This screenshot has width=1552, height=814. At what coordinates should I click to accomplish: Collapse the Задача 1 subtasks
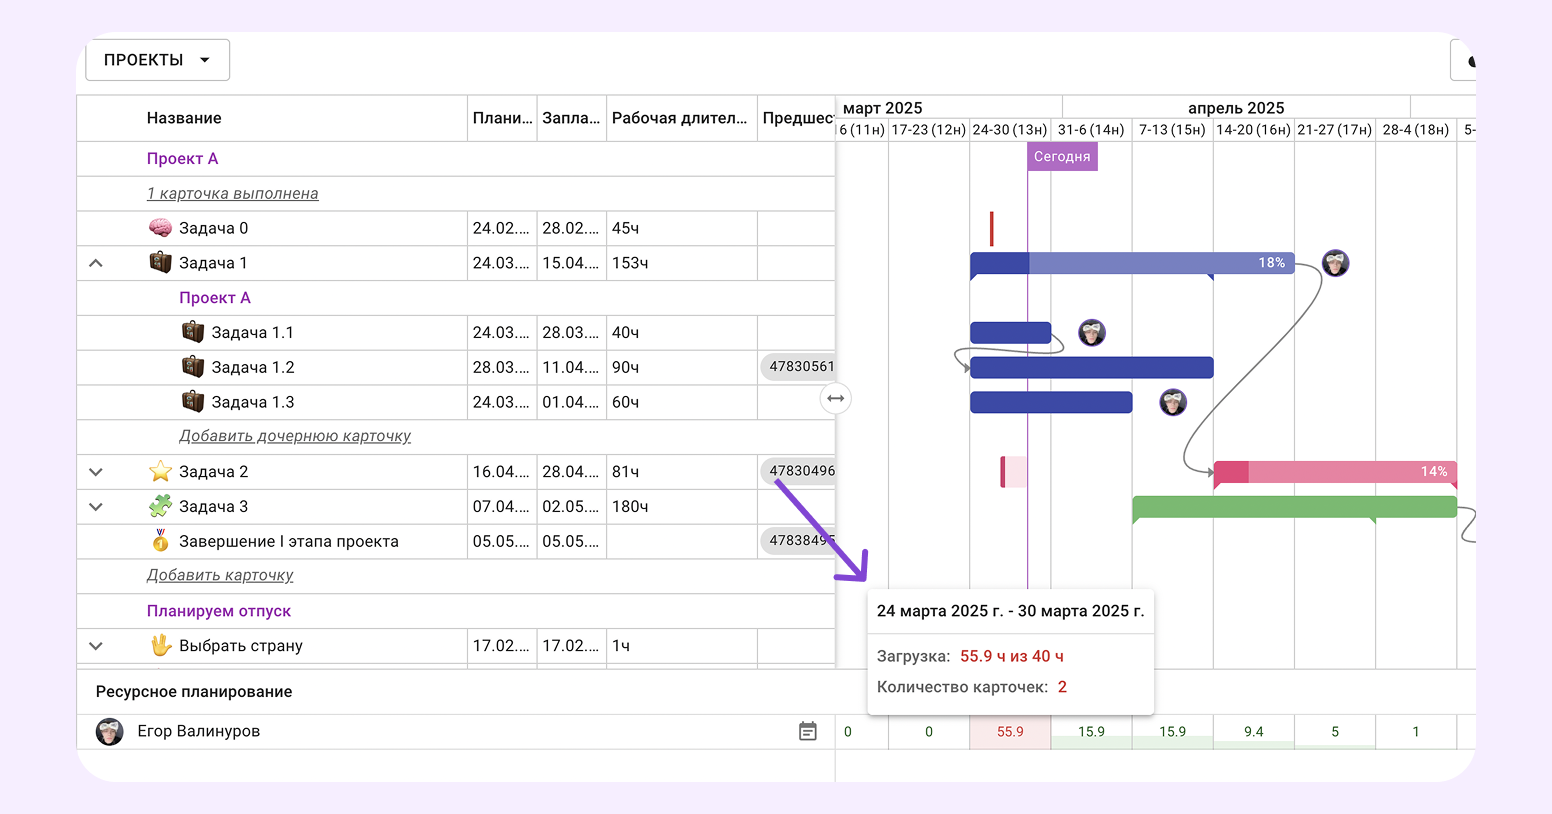tap(96, 263)
